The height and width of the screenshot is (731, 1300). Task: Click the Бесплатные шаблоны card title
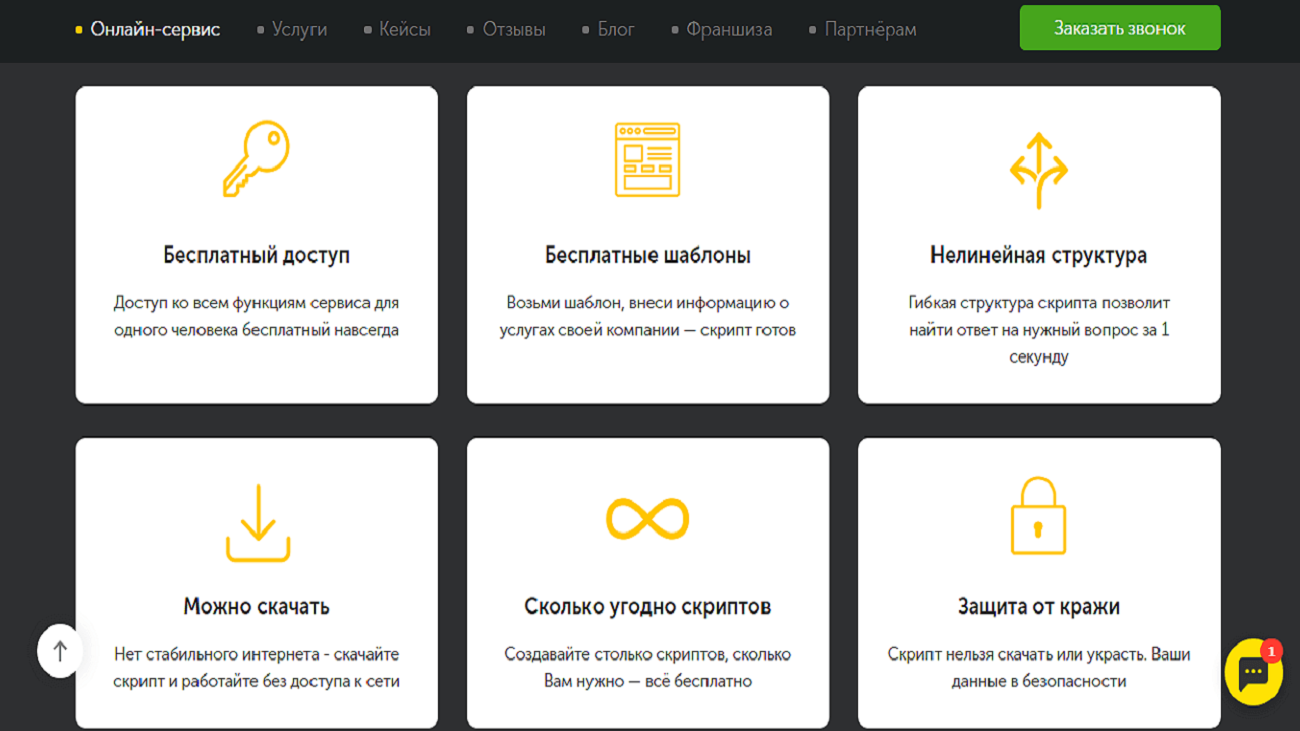(647, 255)
